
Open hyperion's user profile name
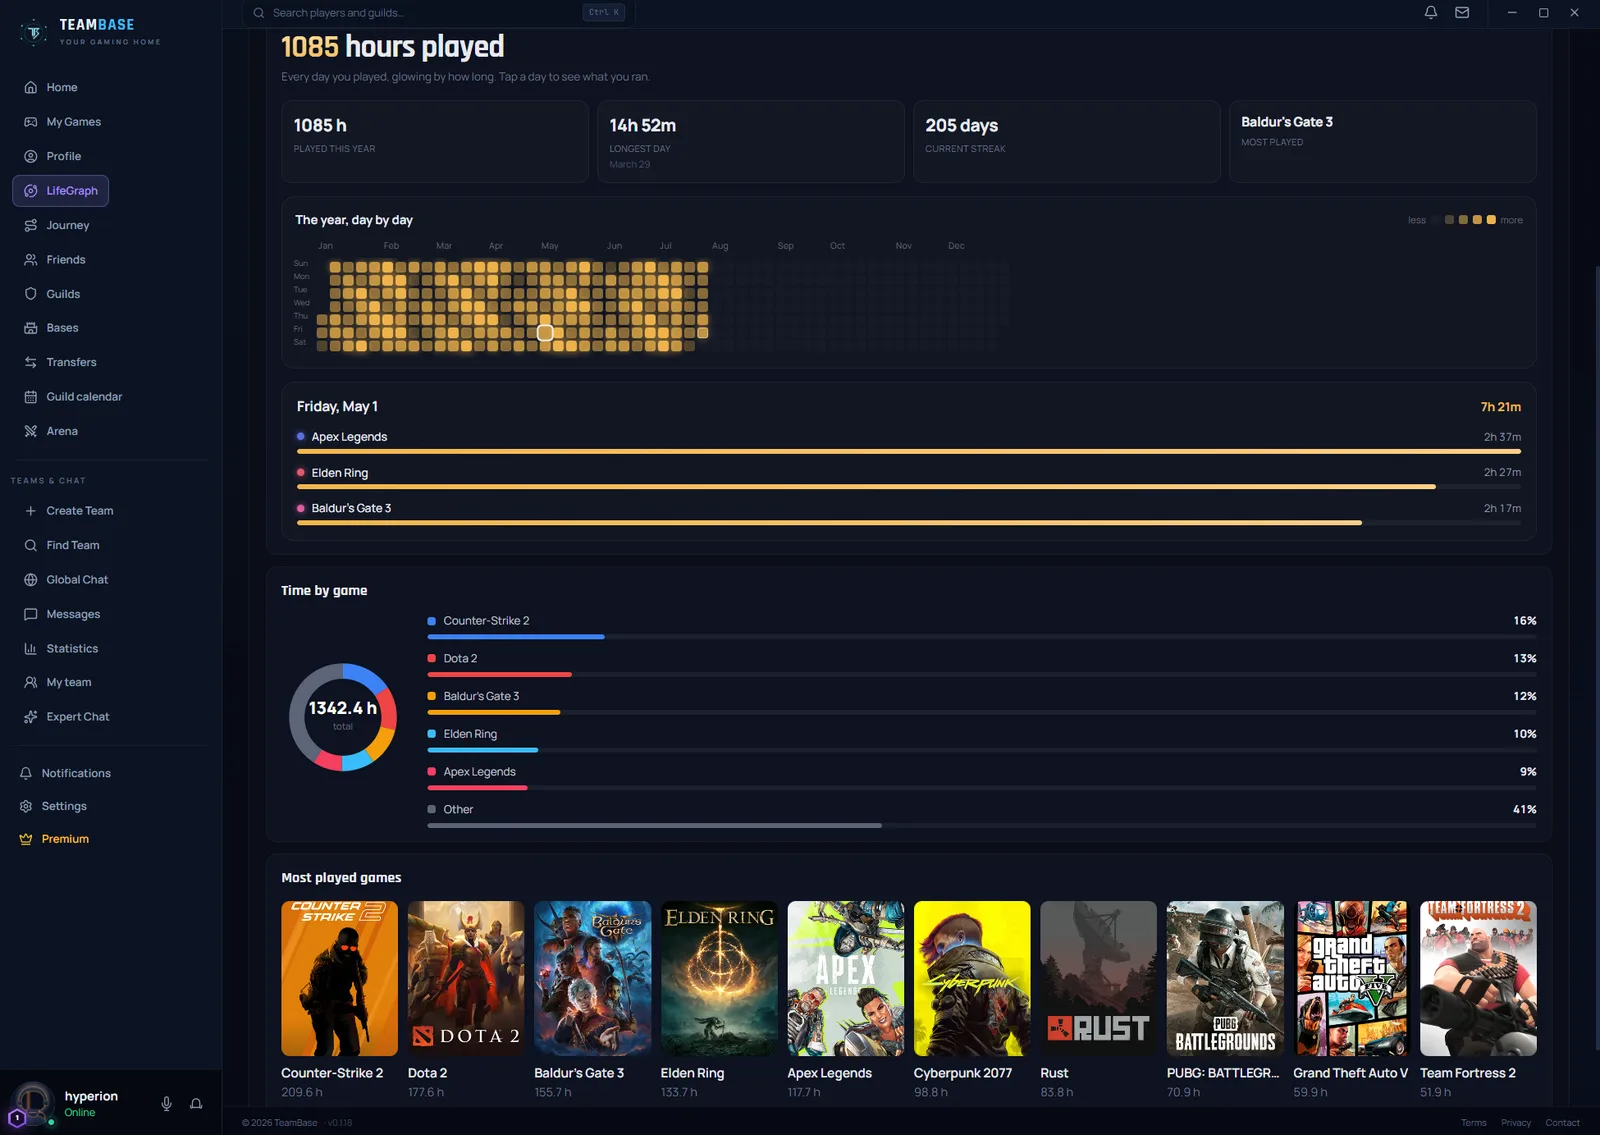click(91, 1096)
